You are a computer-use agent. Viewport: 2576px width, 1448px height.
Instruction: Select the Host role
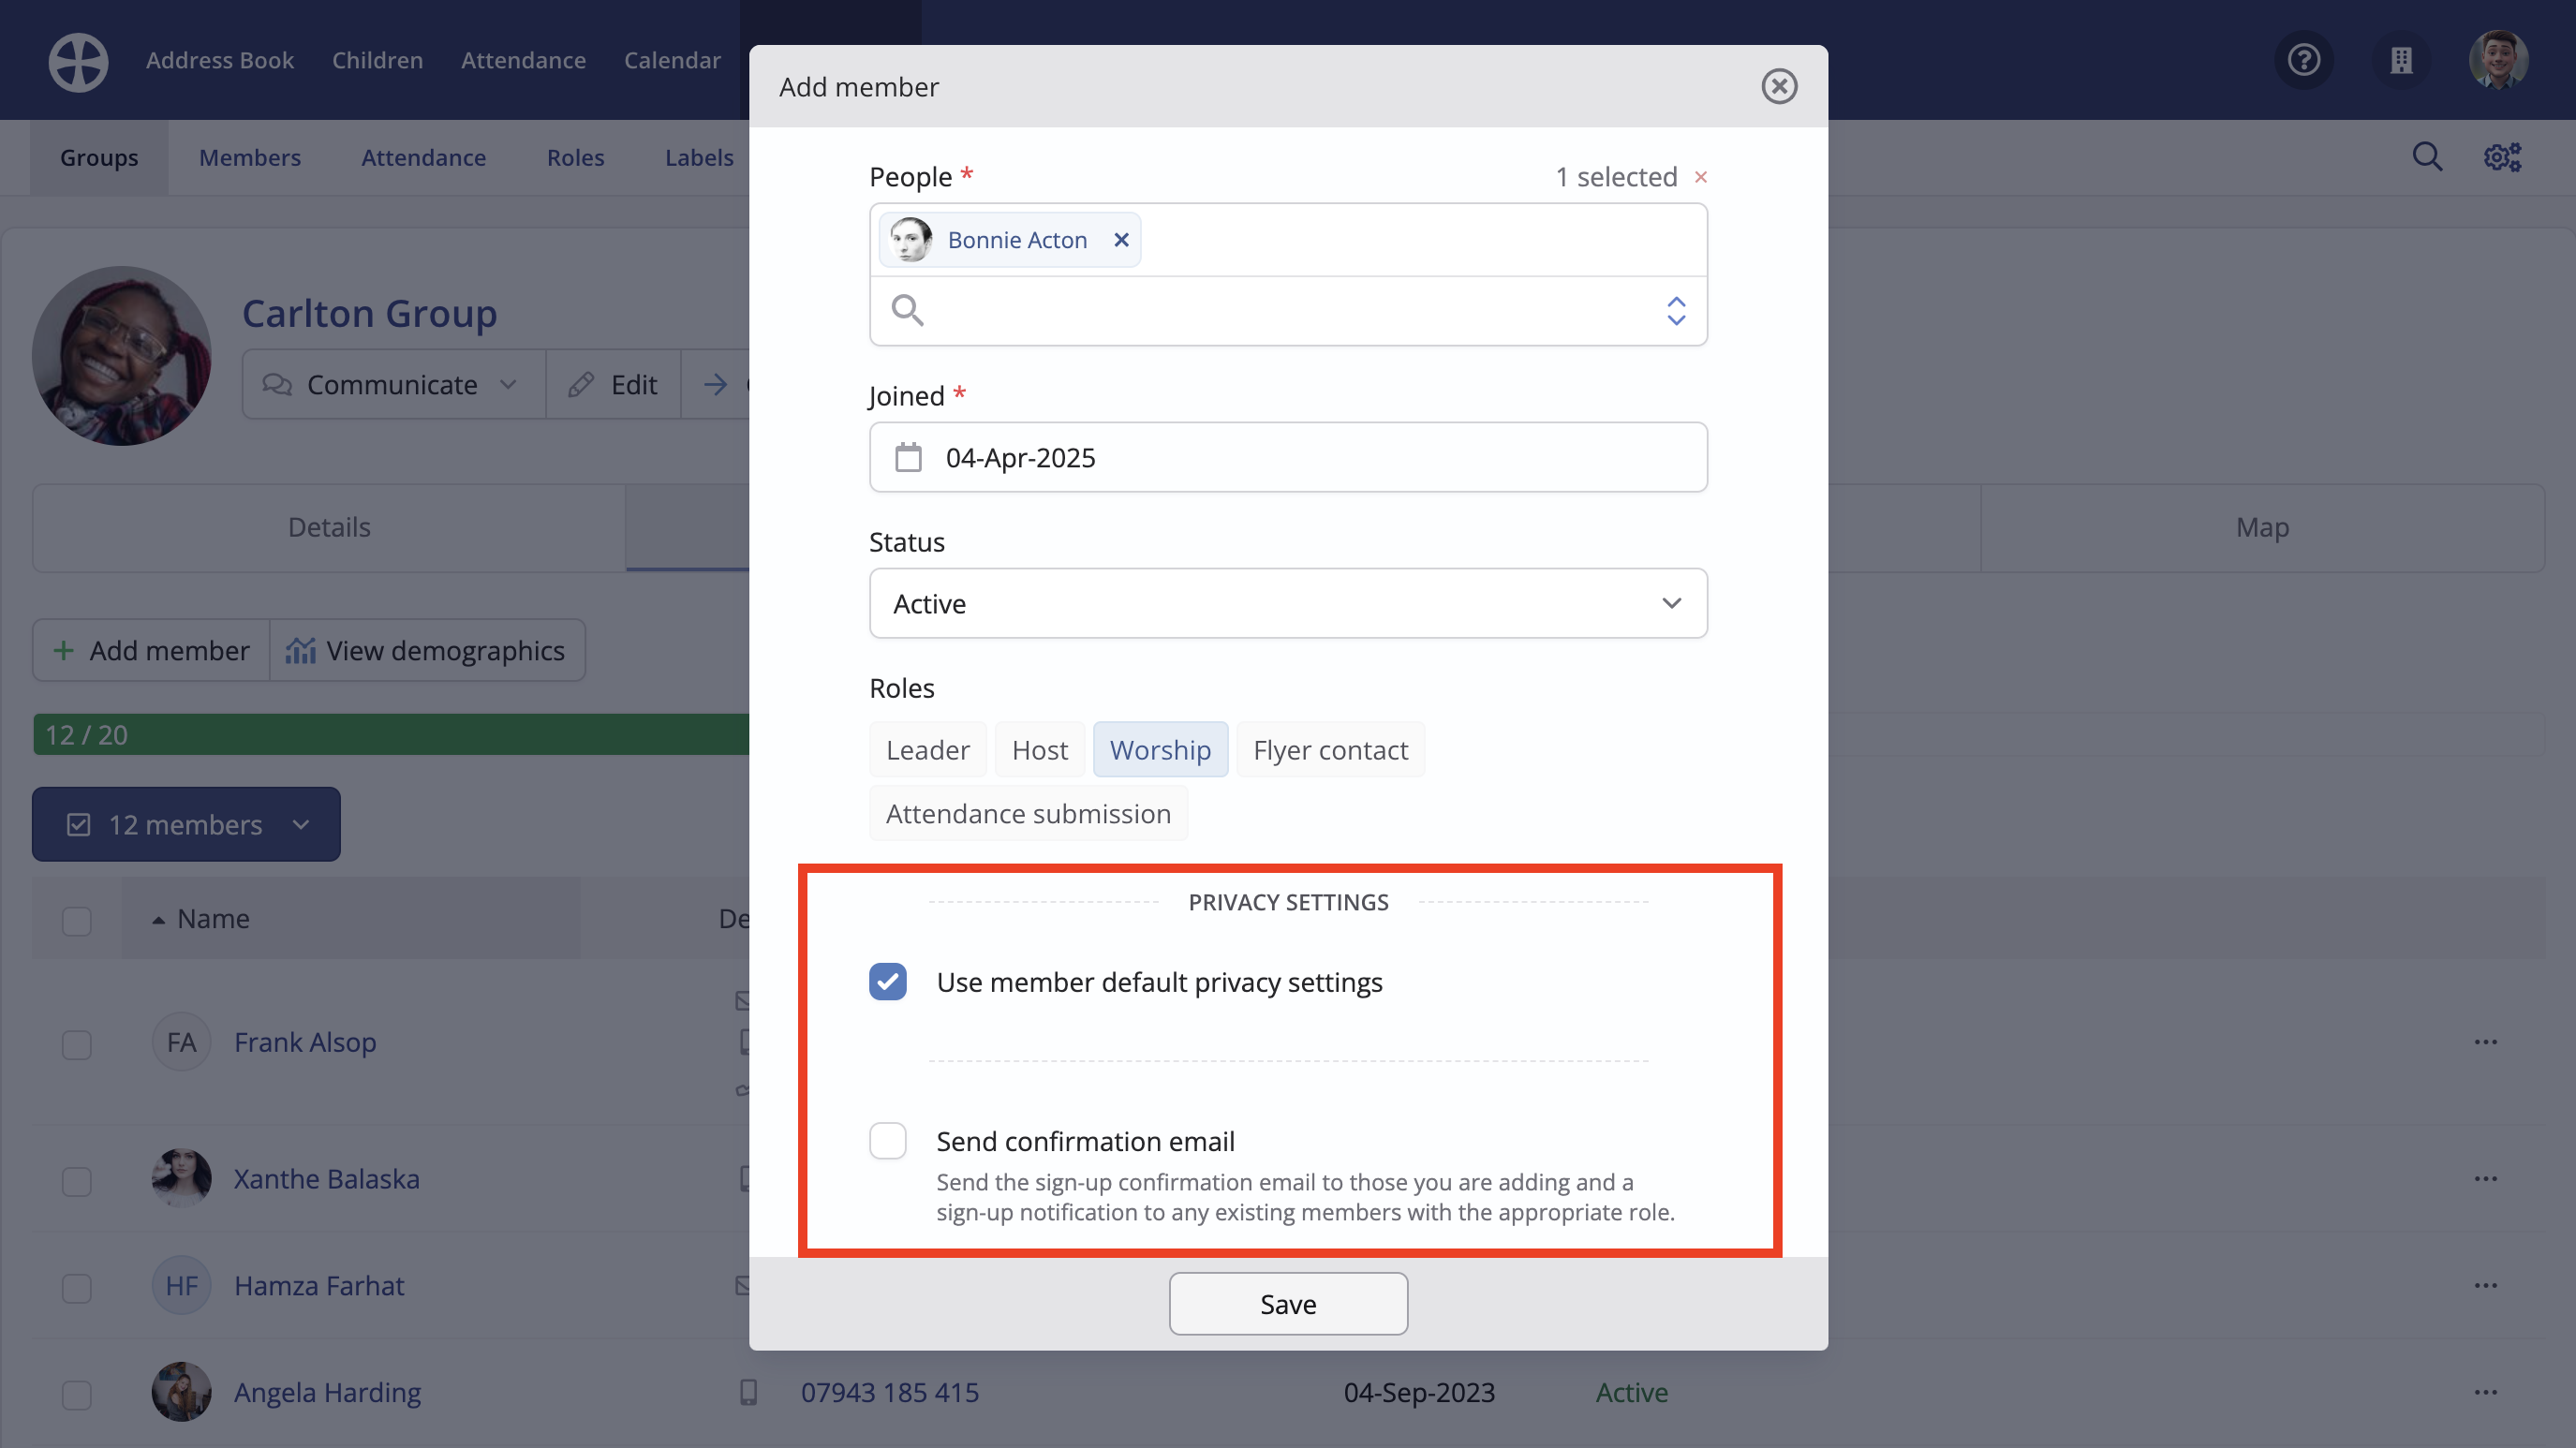point(1039,750)
